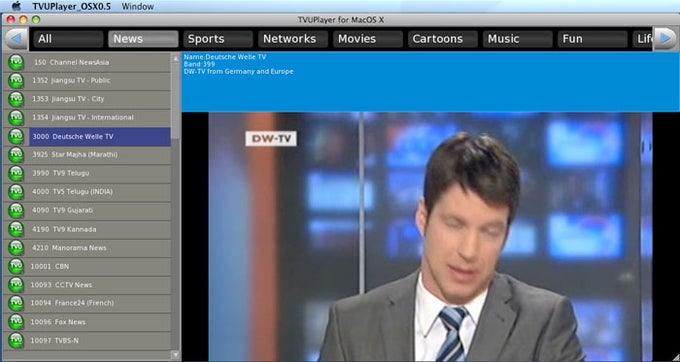The width and height of the screenshot is (680, 362).
Task: Switch to the All category tab
Action: pyautogui.click(x=68, y=39)
